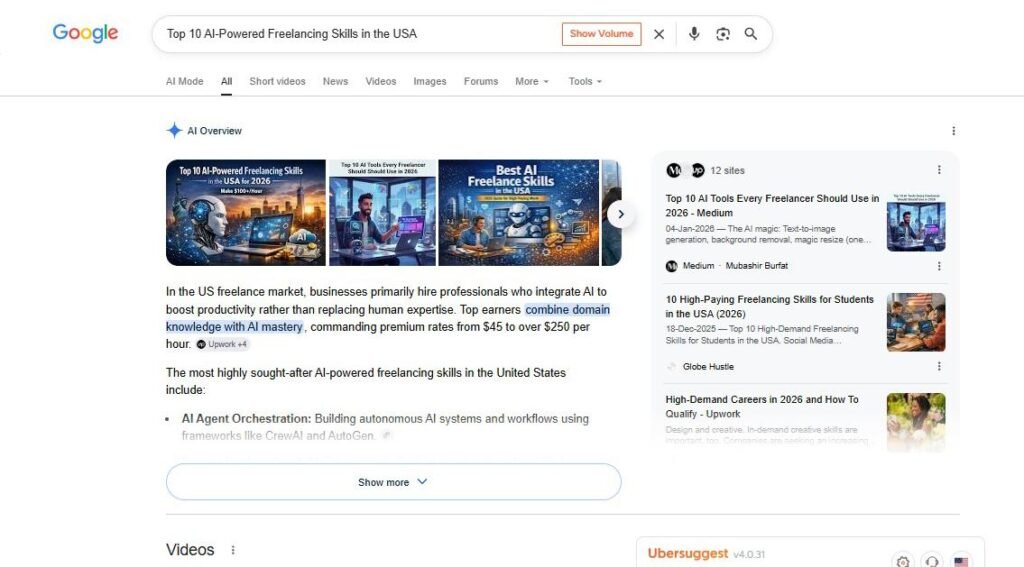Open the three-dot menu for Globe Hustle source

pos(939,366)
